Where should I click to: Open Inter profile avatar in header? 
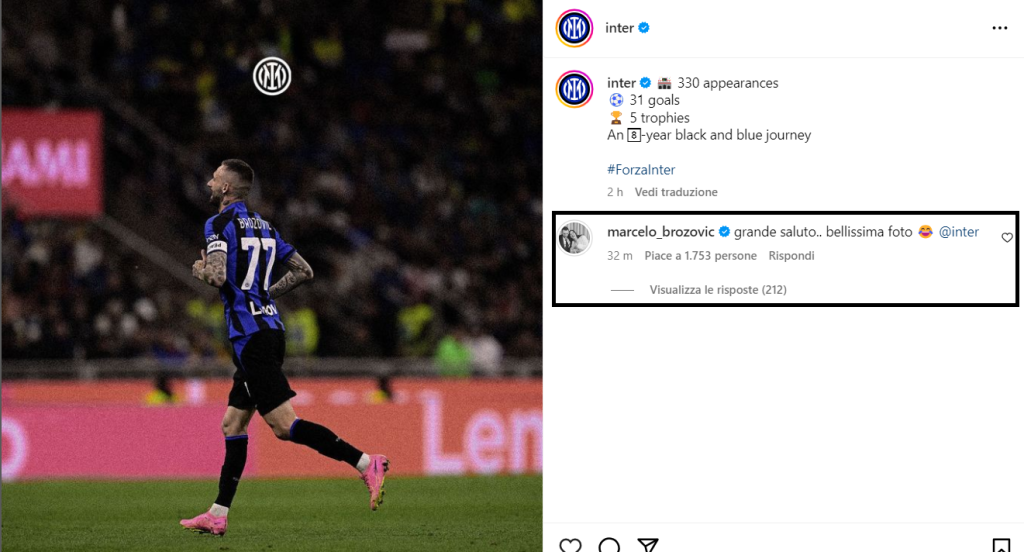(x=574, y=28)
